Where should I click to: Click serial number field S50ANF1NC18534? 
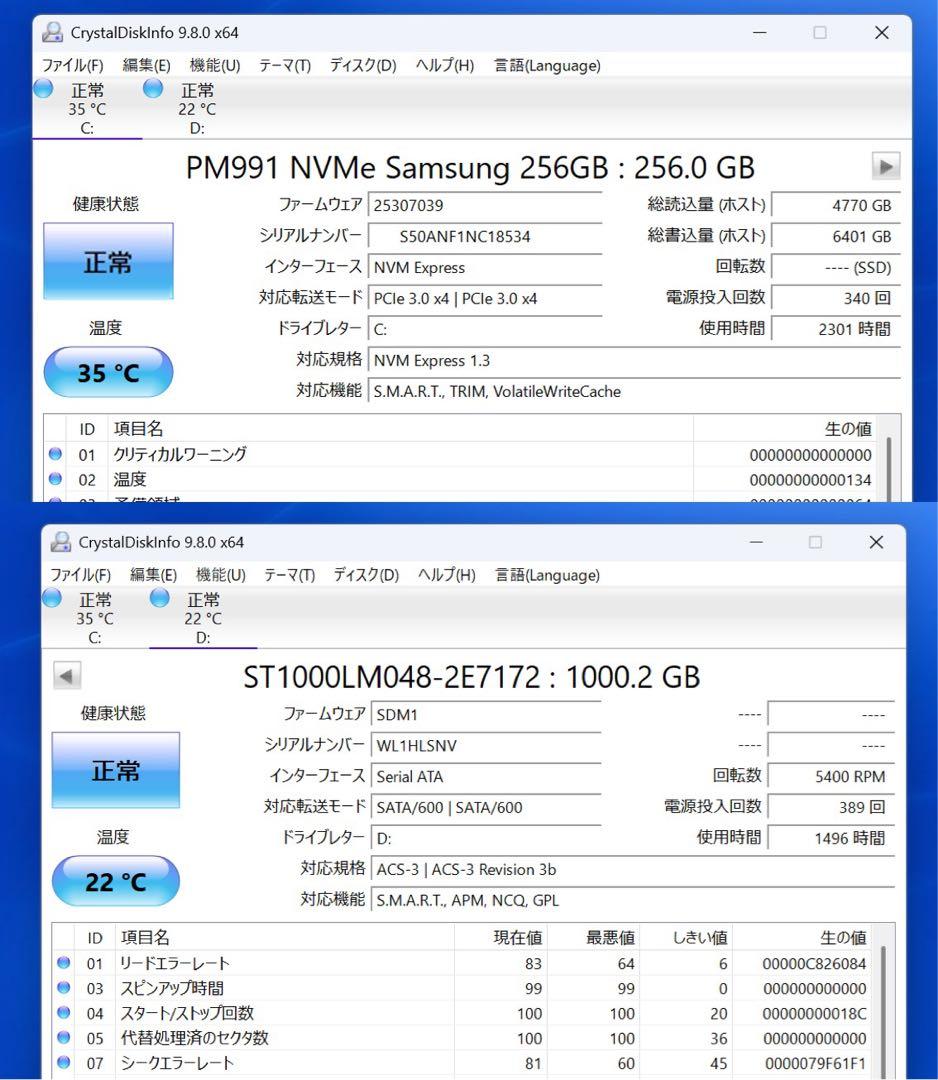click(x=485, y=236)
